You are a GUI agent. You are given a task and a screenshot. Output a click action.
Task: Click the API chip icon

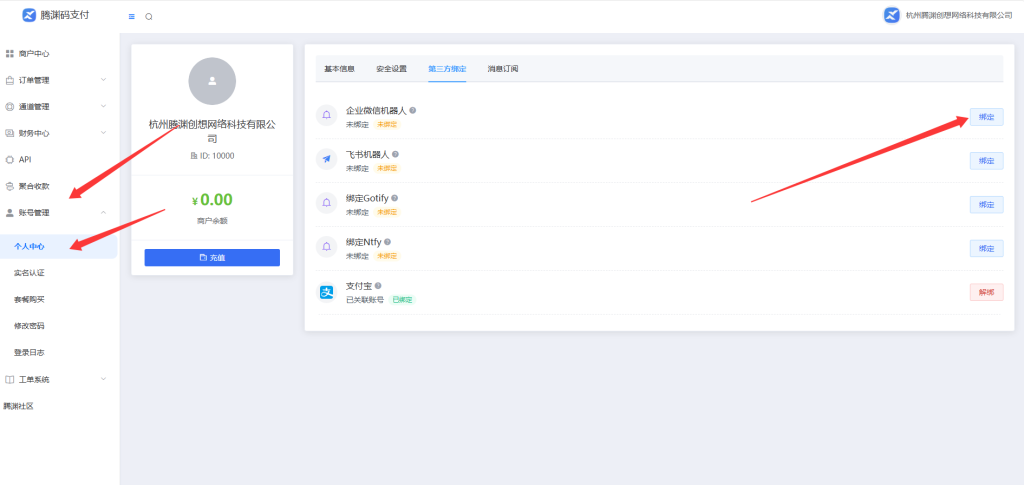[10, 159]
